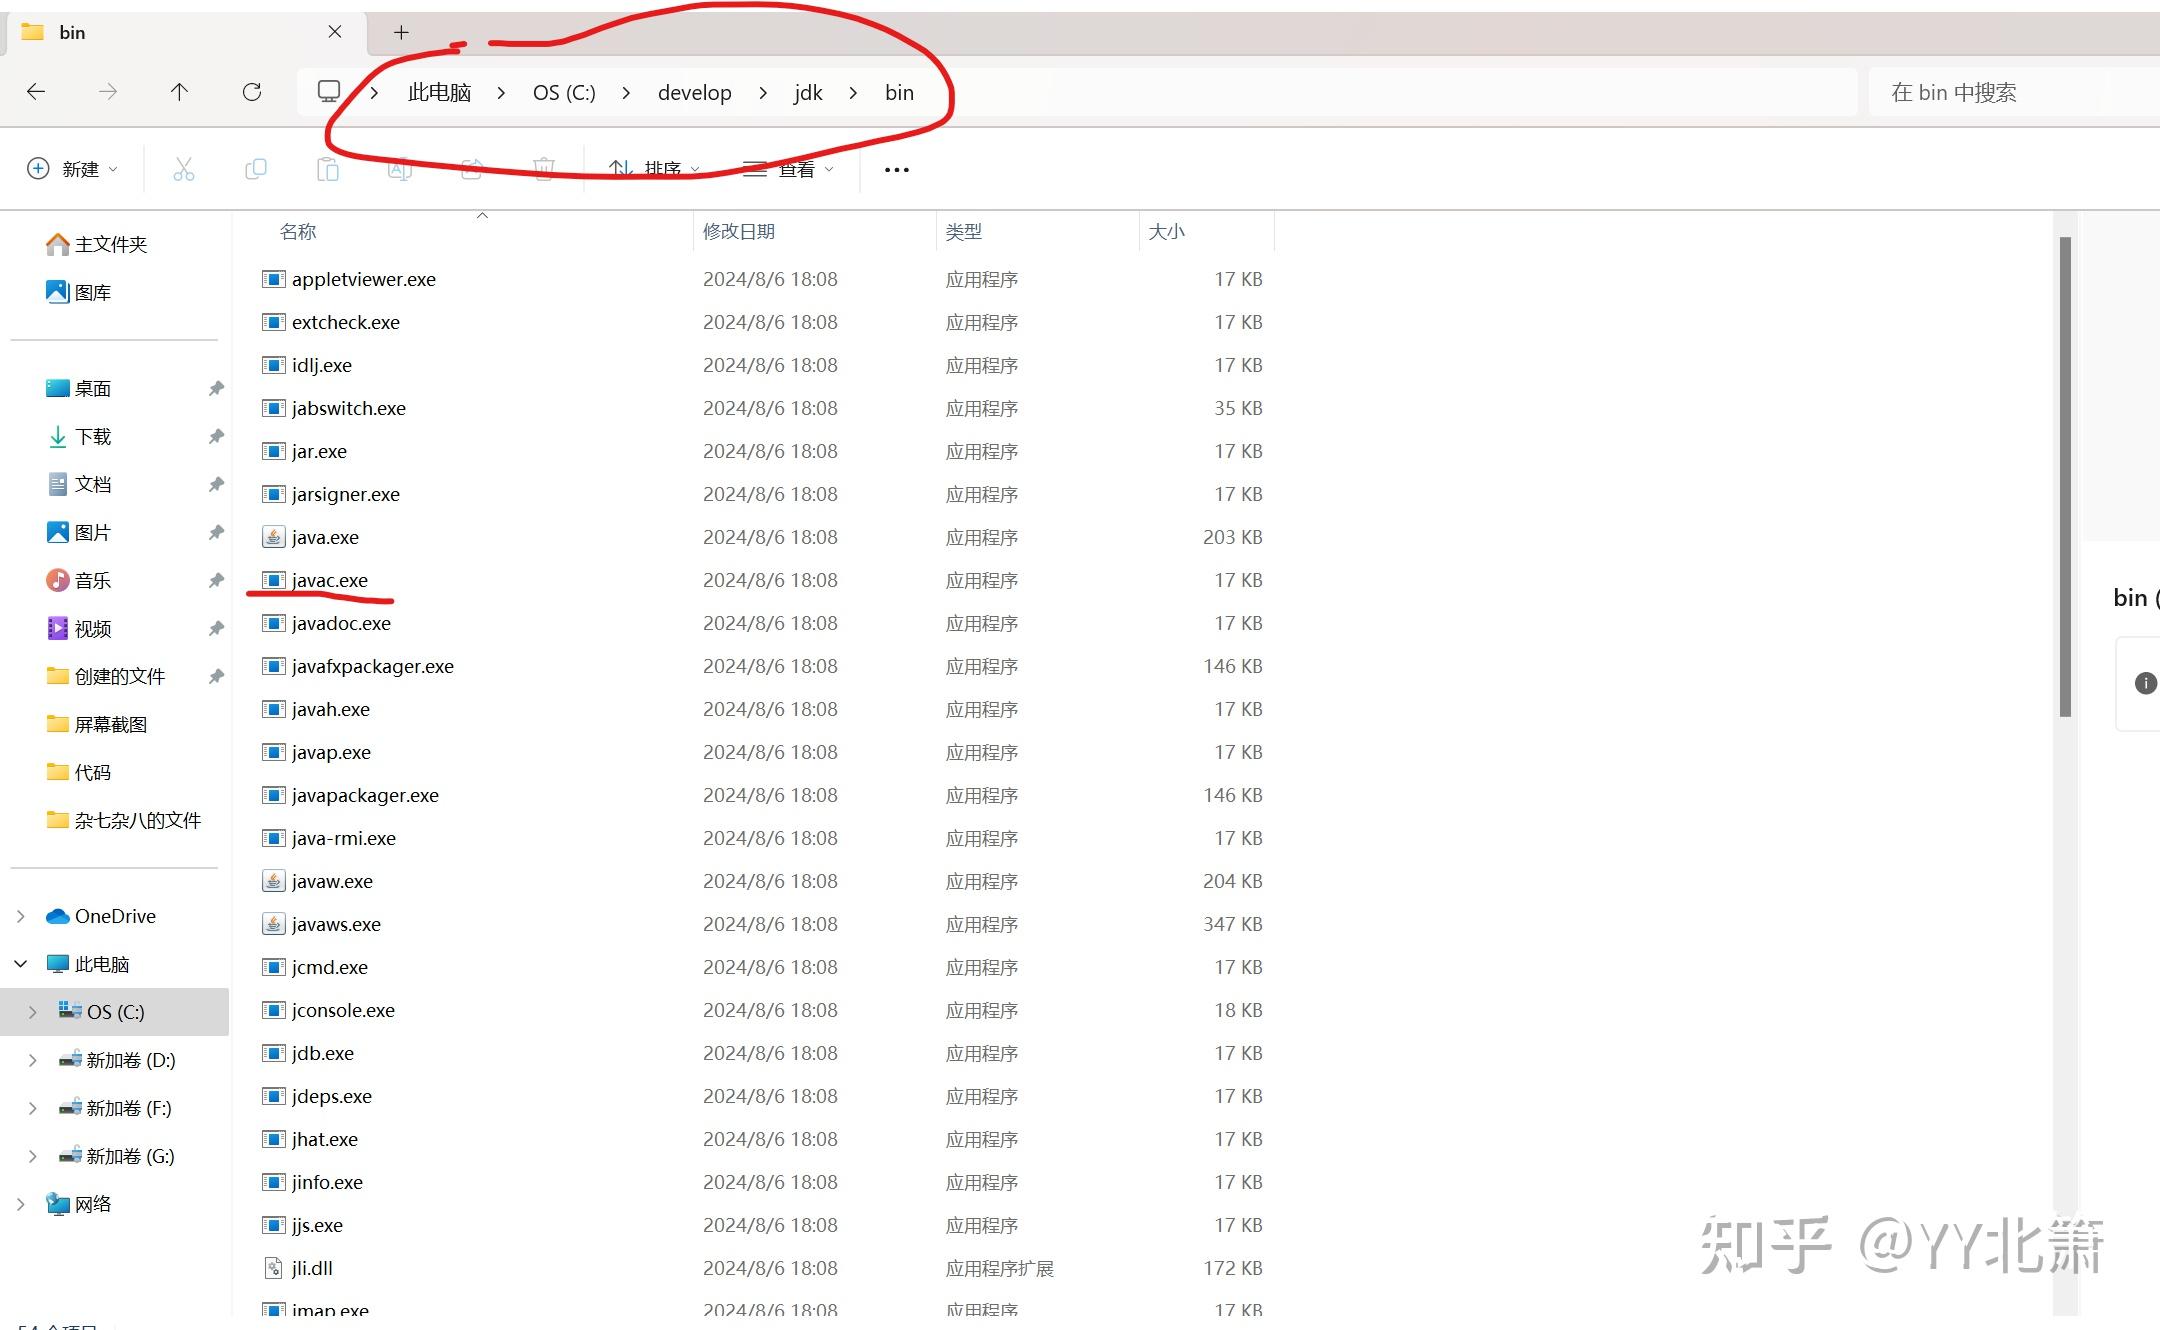Image resolution: width=2160 pixels, height=1330 pixels.
Task: Click the Back navigation arrow
Action: click(36, 92)
